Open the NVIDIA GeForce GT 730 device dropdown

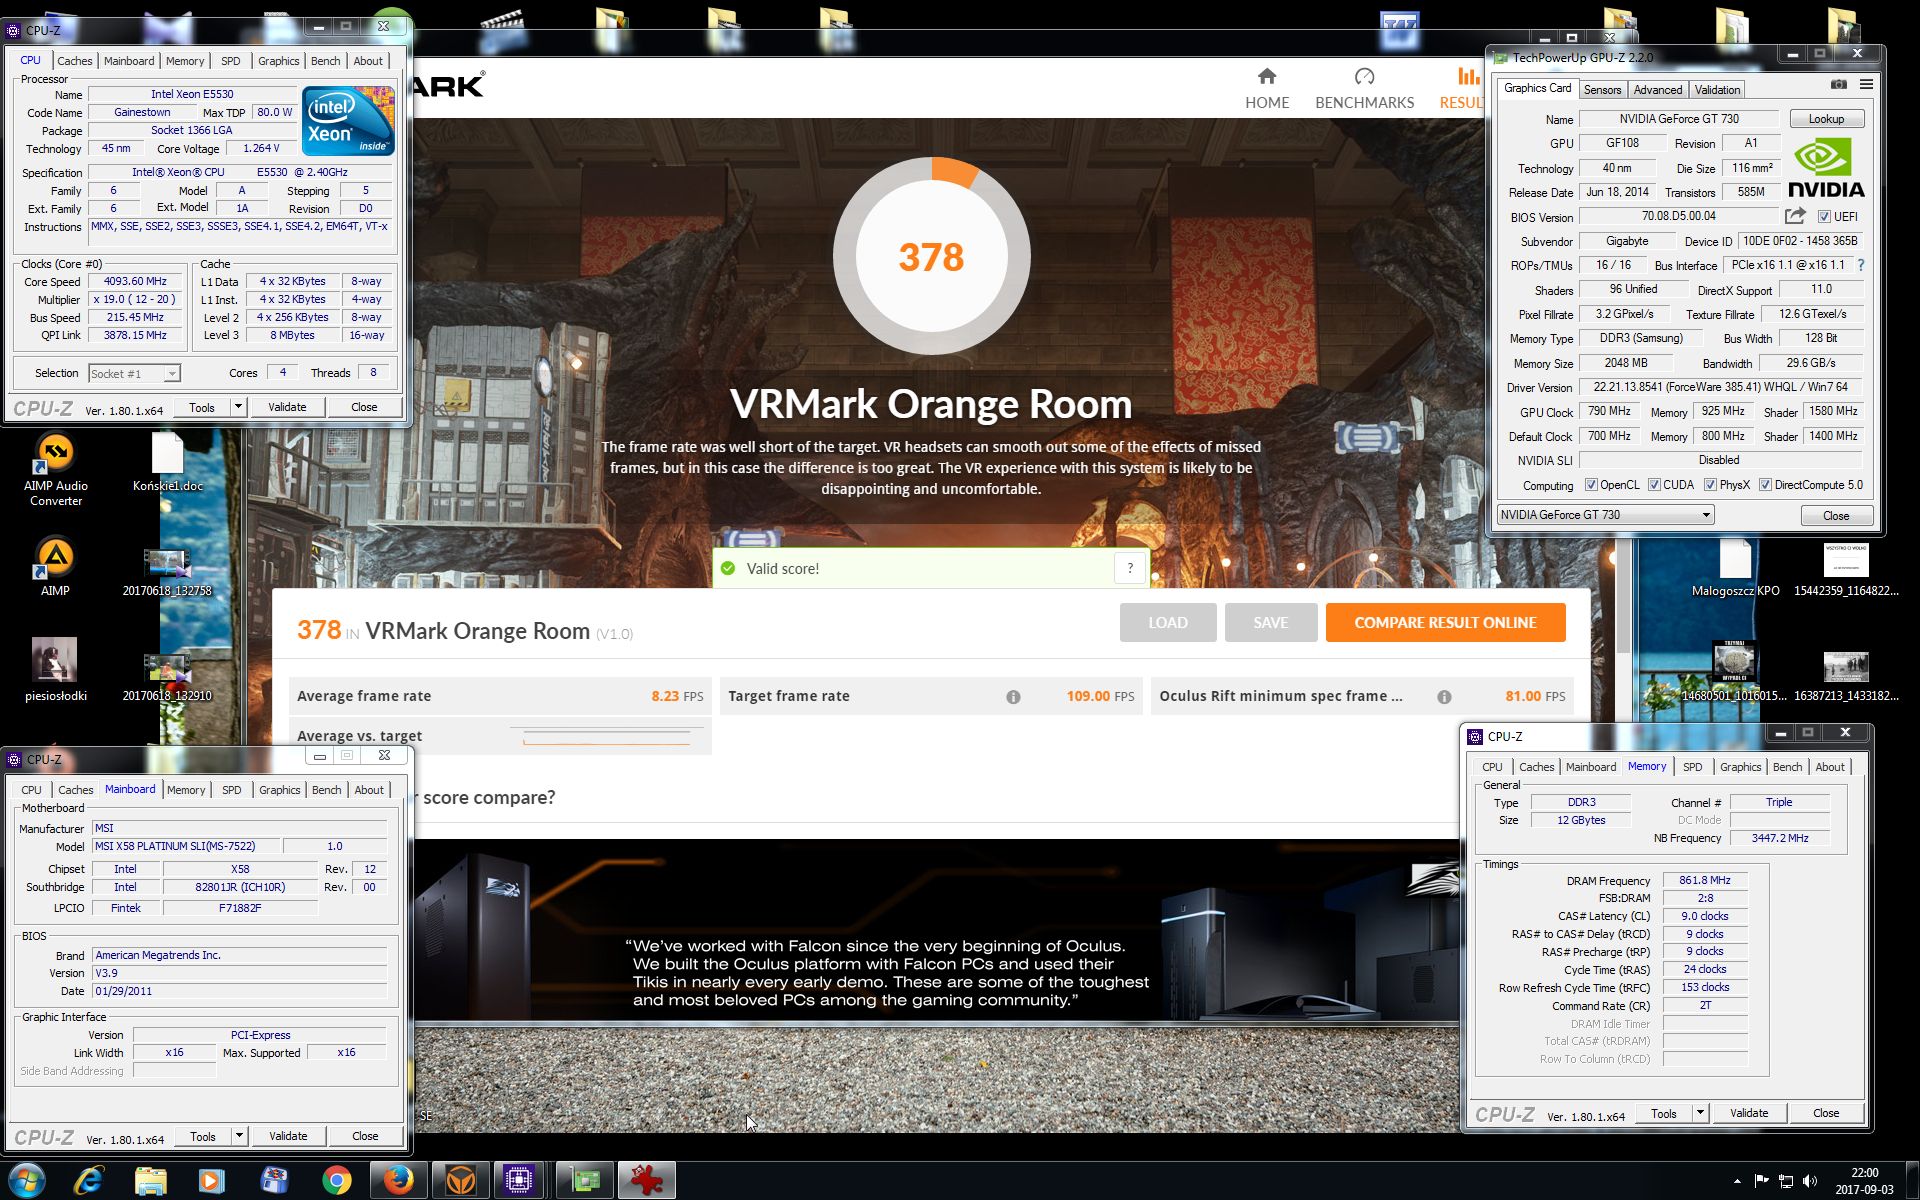1605,515
